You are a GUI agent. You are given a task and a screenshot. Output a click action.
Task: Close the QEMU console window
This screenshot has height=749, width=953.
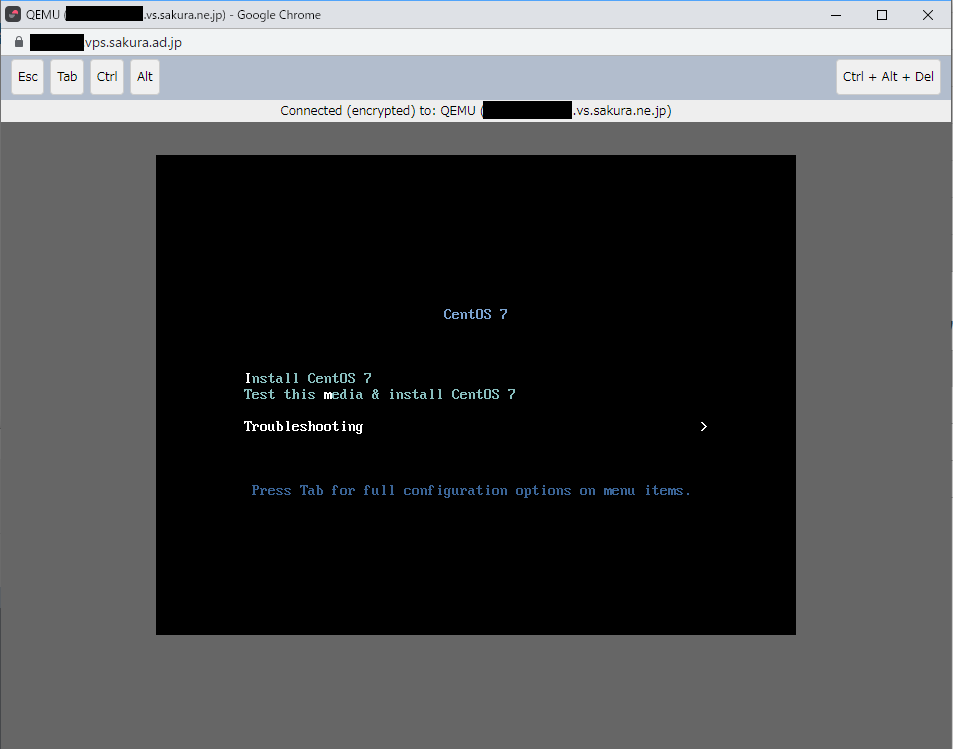[927, 15]
